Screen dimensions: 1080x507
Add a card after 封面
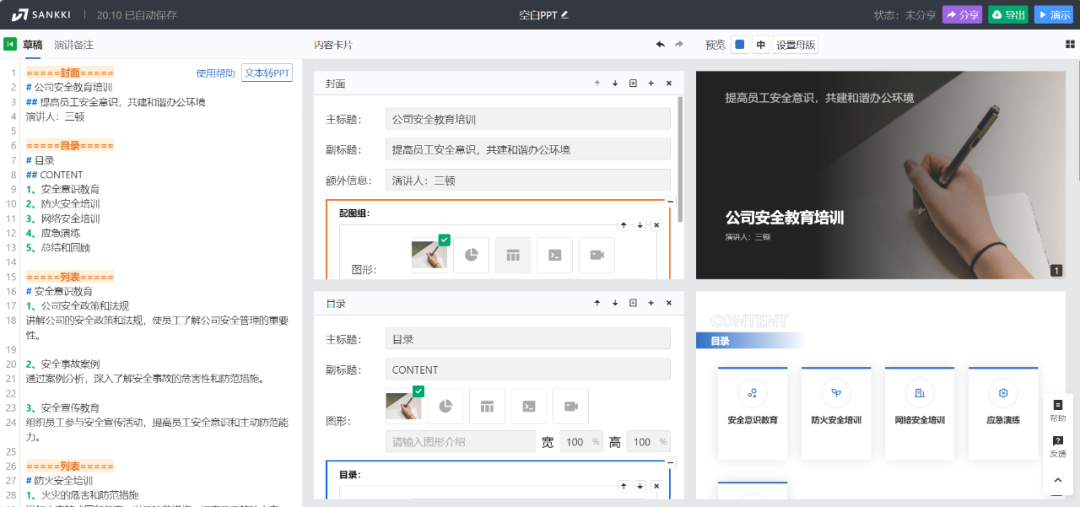[651, 83]
